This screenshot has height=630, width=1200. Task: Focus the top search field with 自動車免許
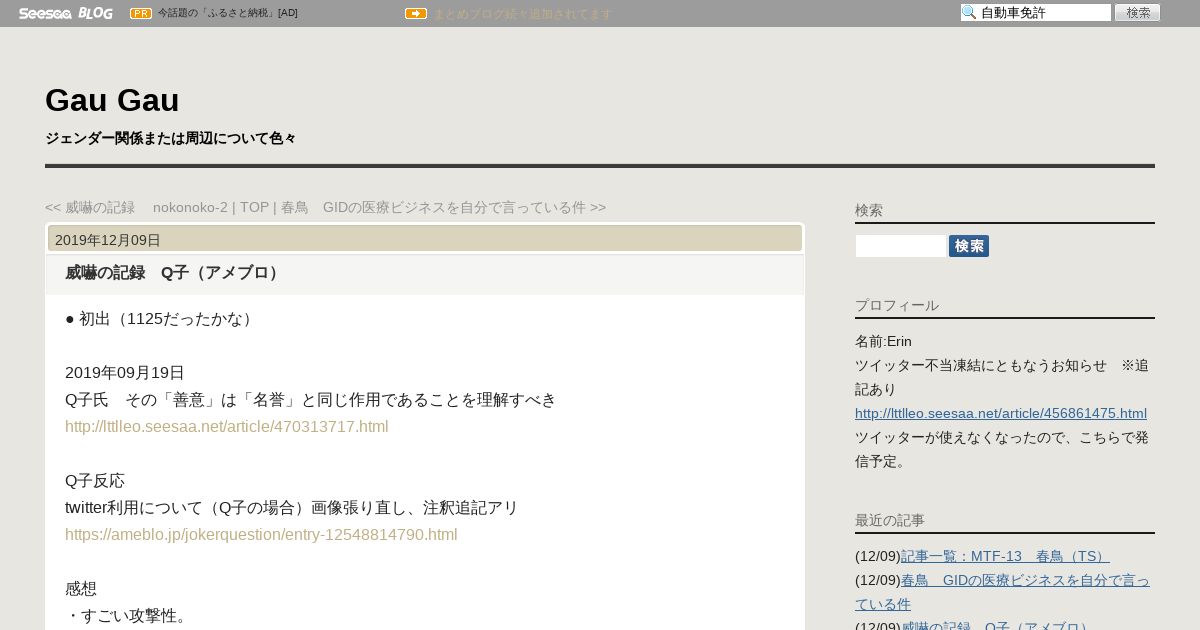[x=1036, y=13]
